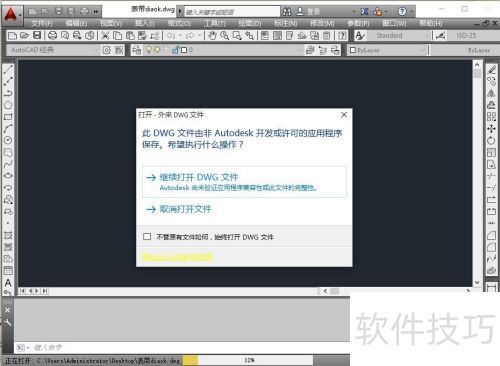Screen dimensions: 500x366
Task: Open the 工具(T) menu
Action: (215, 23)
